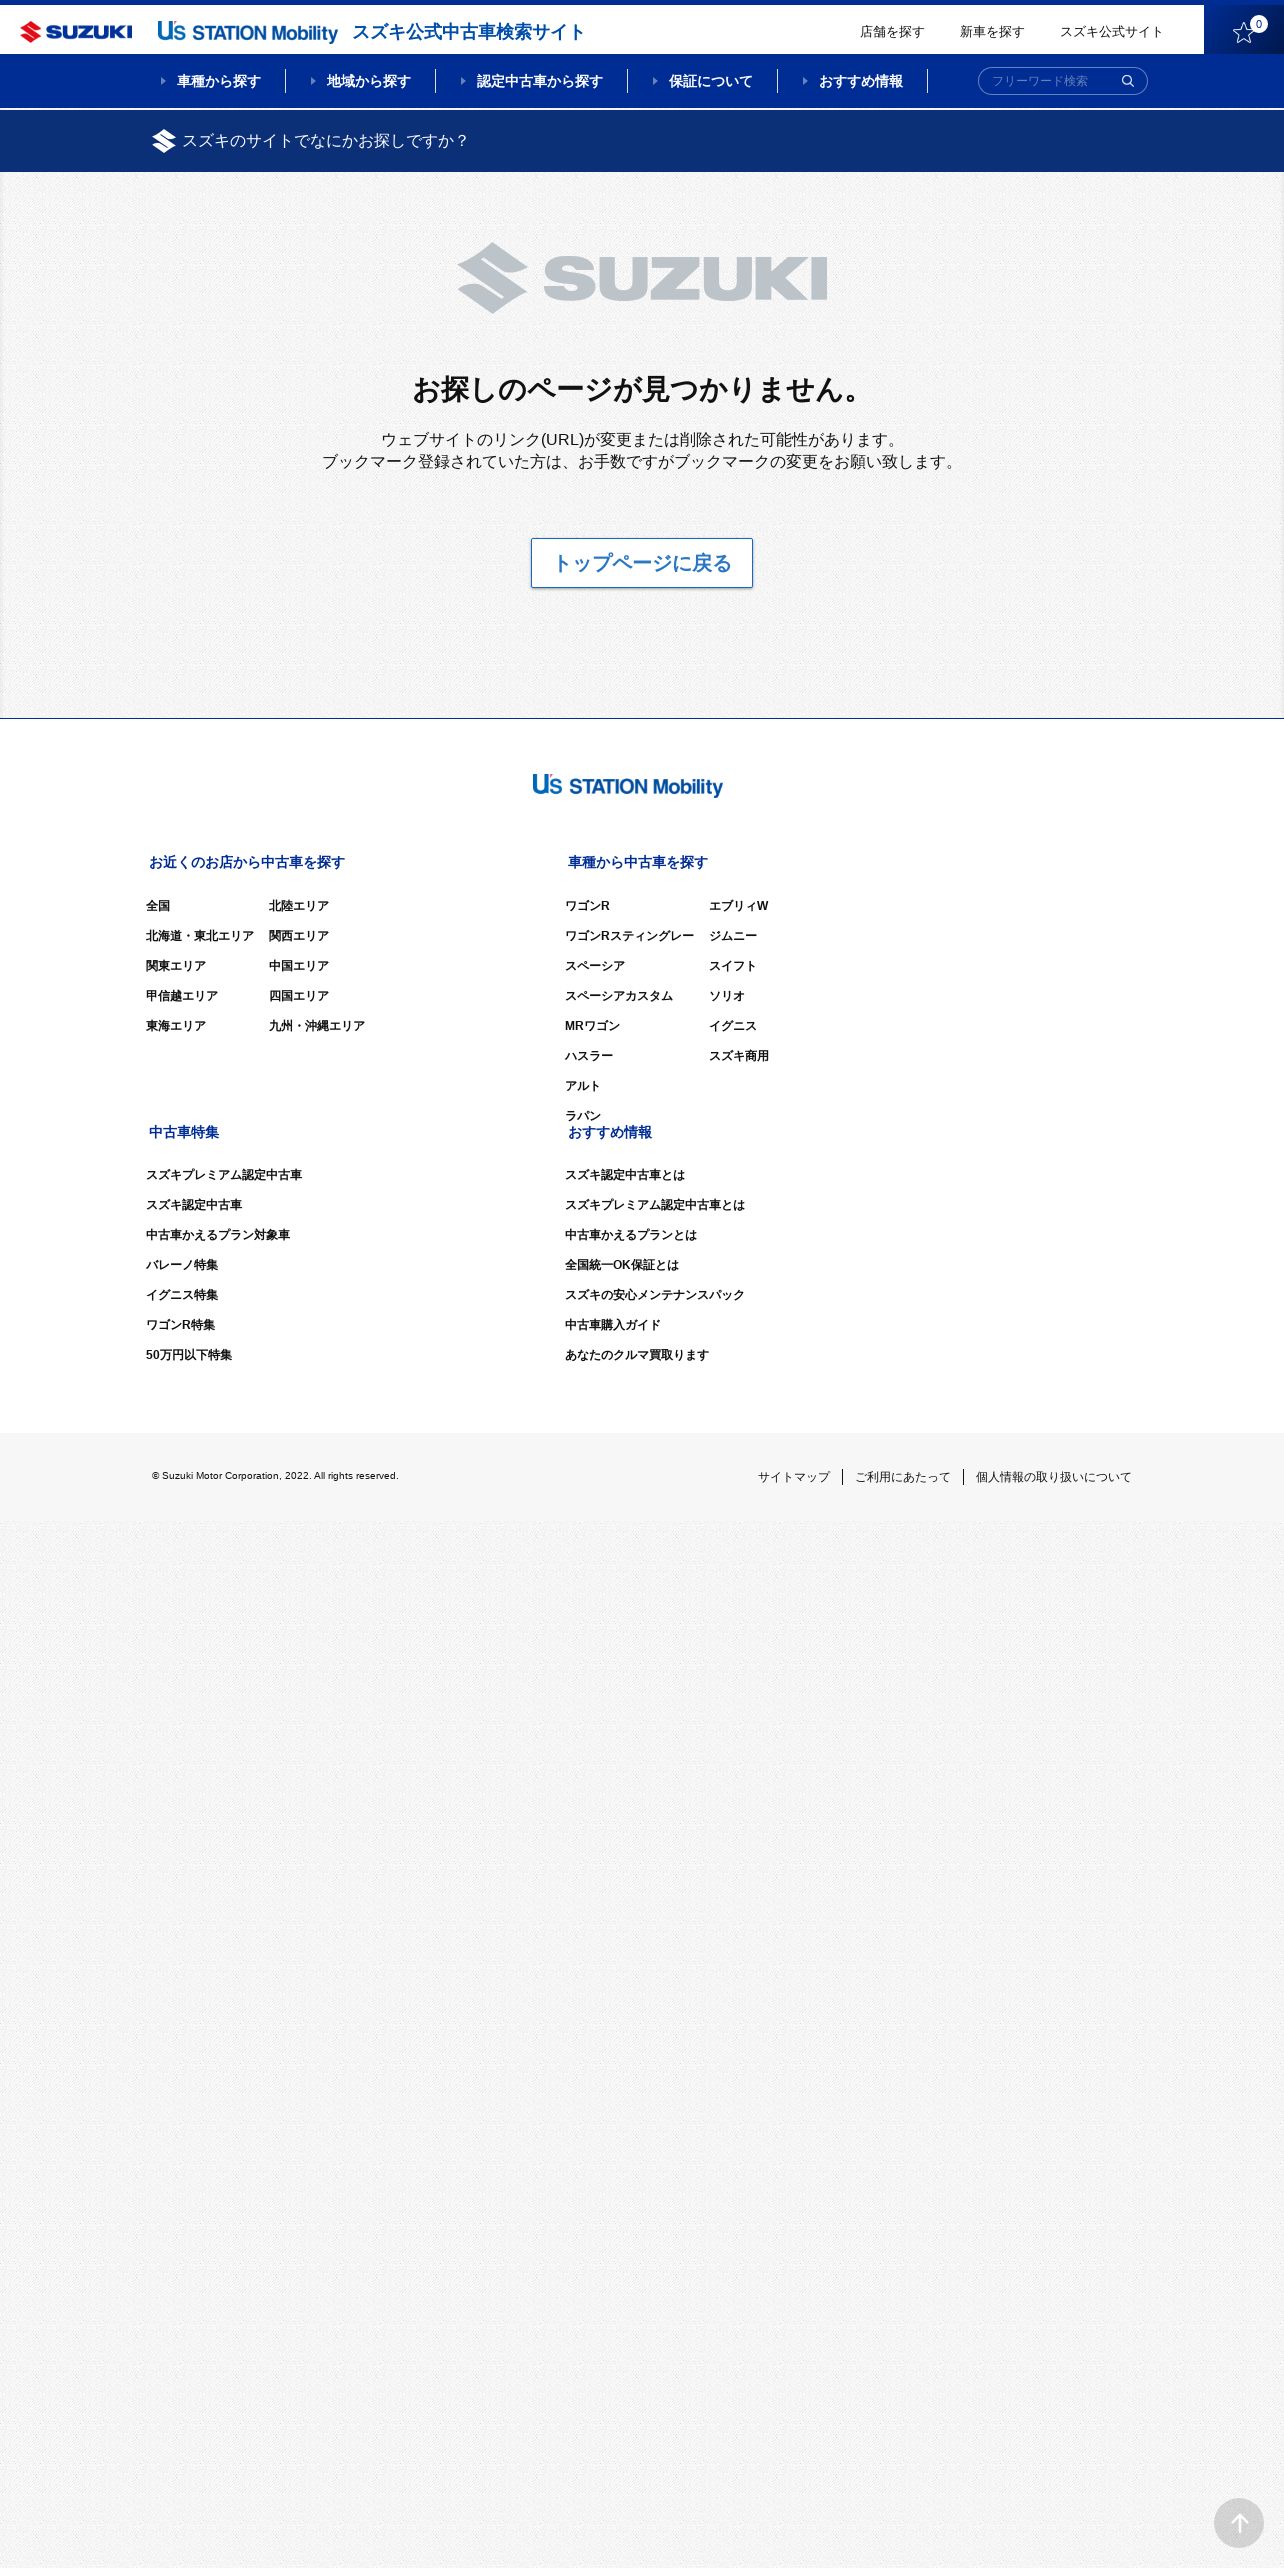Open the ワゴンRスティングレー model link
The height and width of the screenshot is (2568, 1284).
629,936
